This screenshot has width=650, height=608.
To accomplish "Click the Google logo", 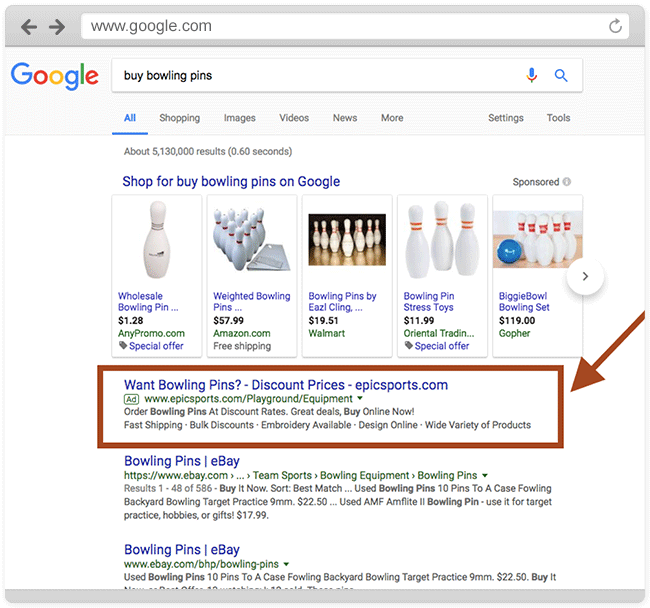I will [x=55, y=76].
